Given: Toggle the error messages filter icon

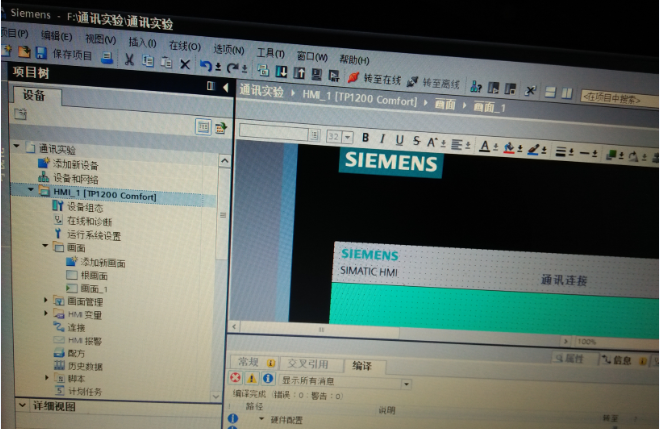Looking at the screenshot, I should coord(235,377).
